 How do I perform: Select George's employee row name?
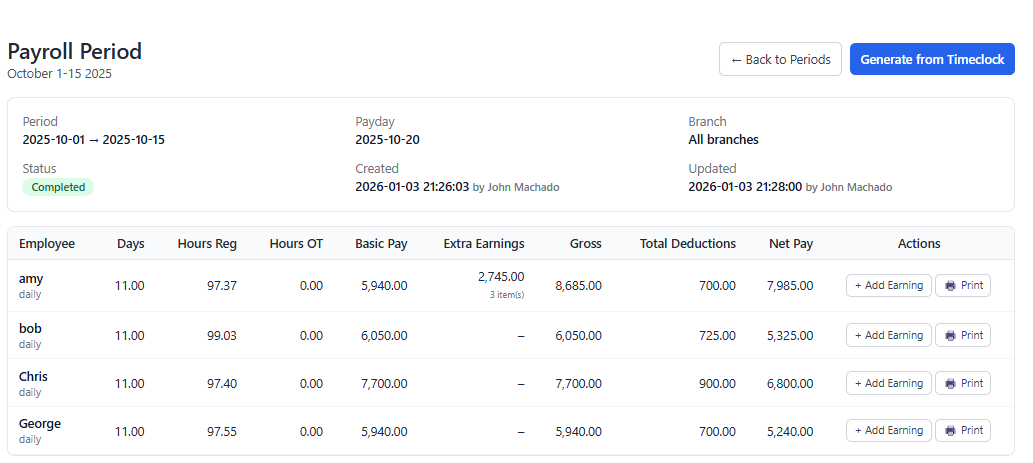(40, 423)
